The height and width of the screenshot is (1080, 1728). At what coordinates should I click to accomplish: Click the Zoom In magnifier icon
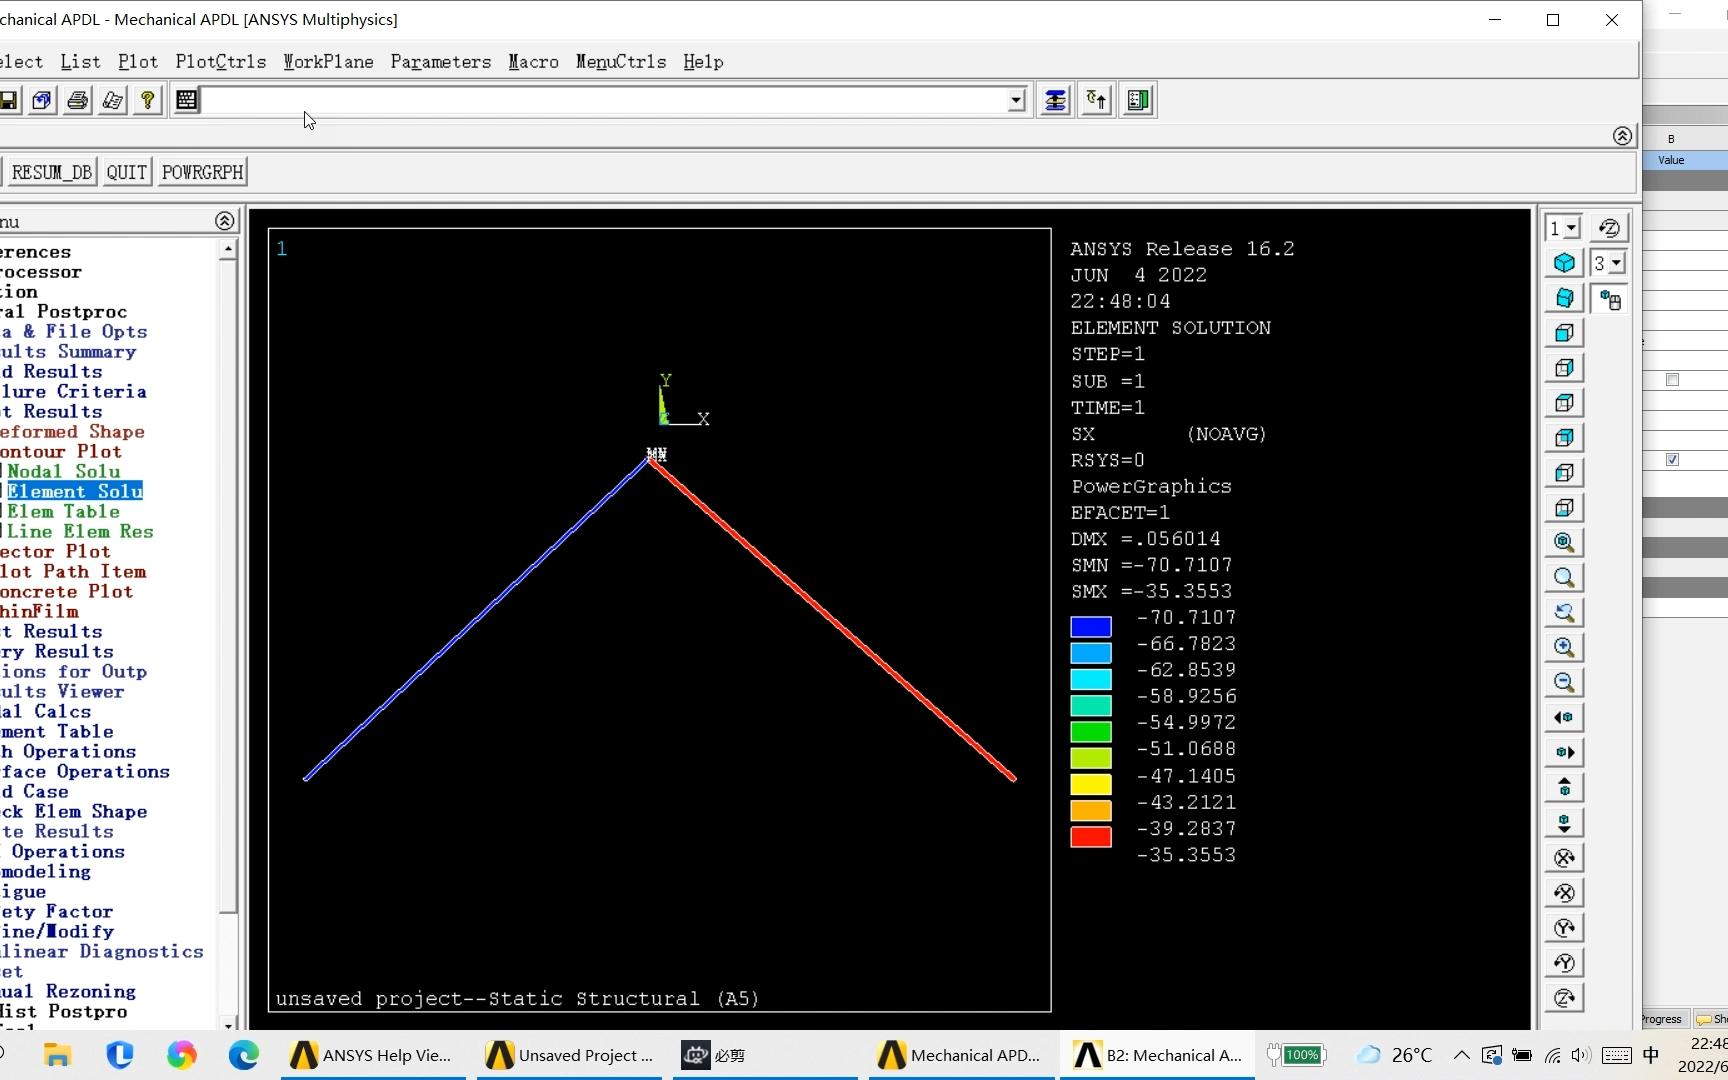coord(1565,647)
